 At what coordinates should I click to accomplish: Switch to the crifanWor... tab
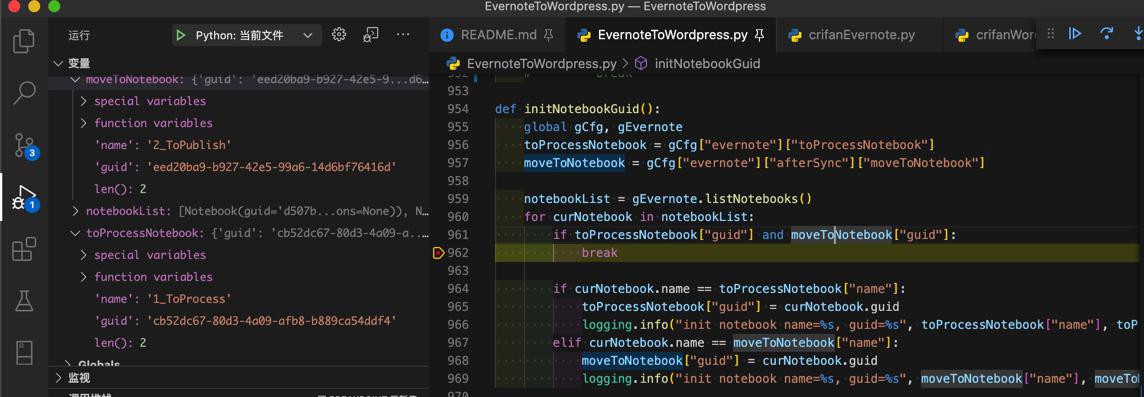click(996, 34)
